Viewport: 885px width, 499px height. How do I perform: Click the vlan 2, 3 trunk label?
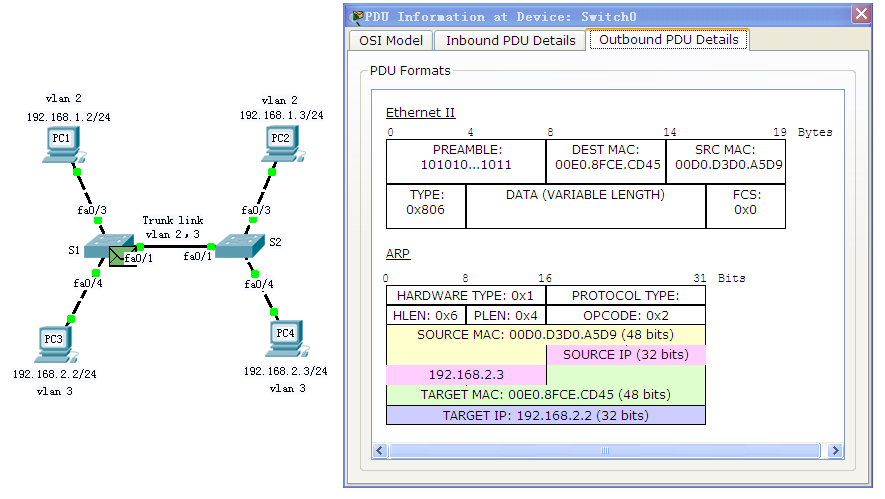[173, 234]
